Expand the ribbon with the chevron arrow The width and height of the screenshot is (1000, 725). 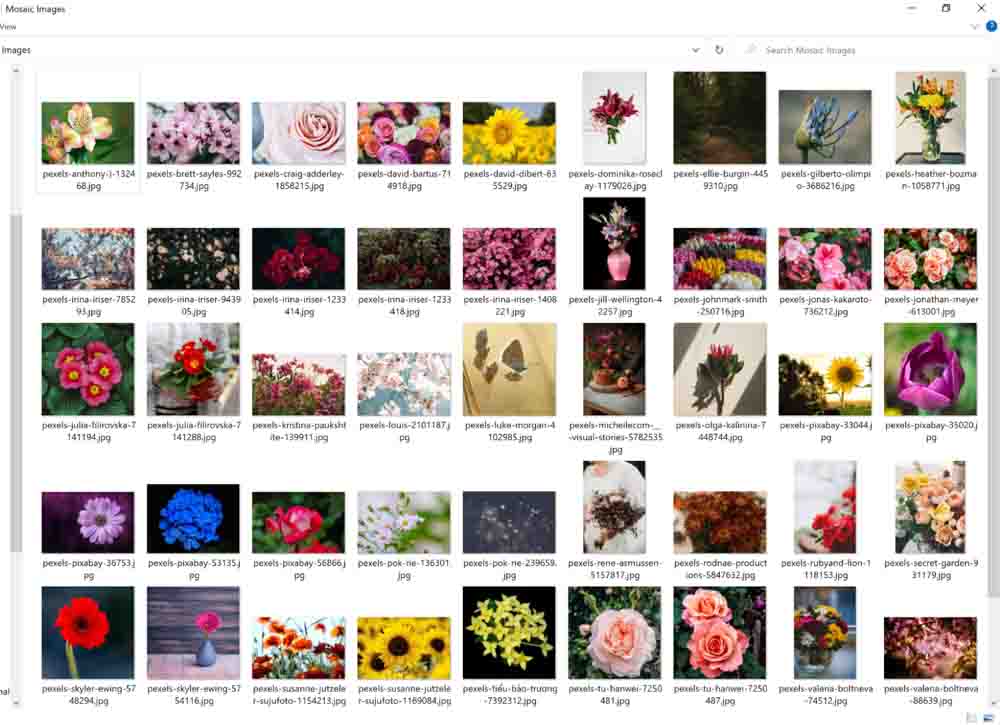point(975,28)
